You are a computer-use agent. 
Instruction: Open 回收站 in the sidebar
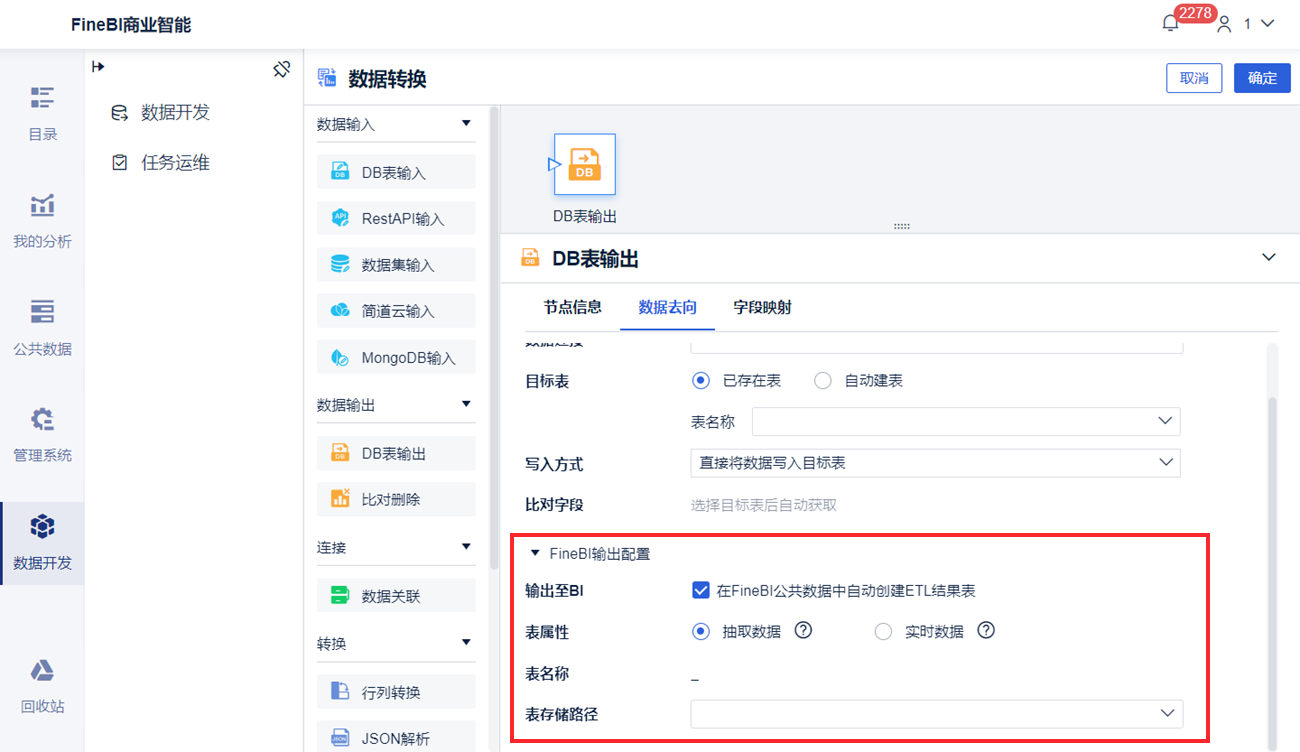click(42, 686)
